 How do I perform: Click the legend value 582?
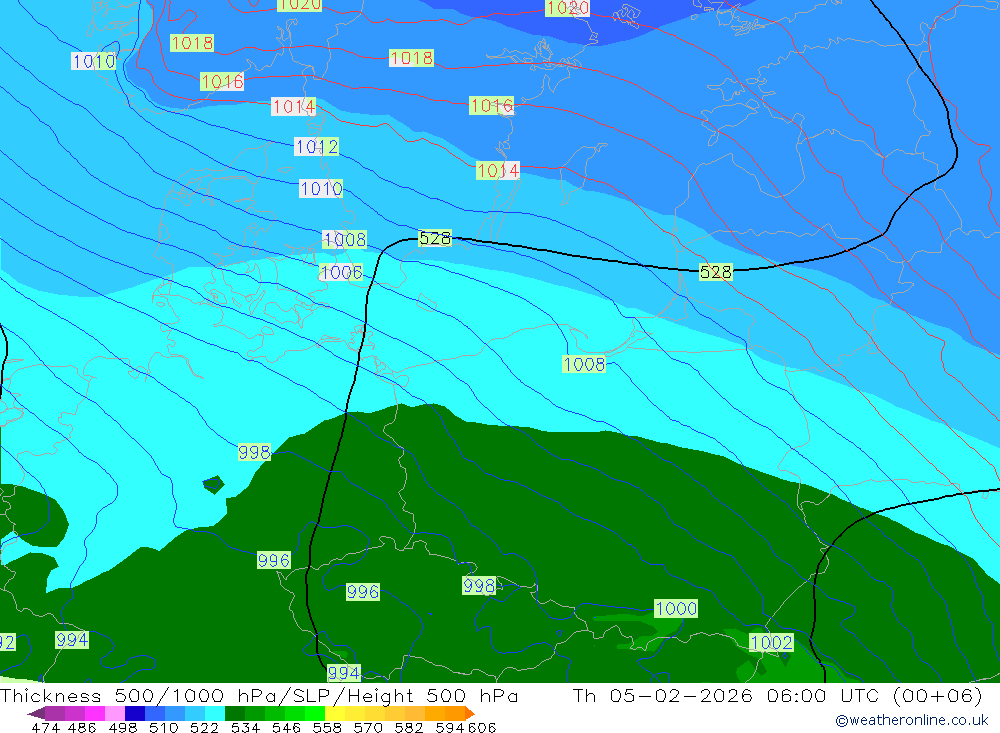[408, 727]
